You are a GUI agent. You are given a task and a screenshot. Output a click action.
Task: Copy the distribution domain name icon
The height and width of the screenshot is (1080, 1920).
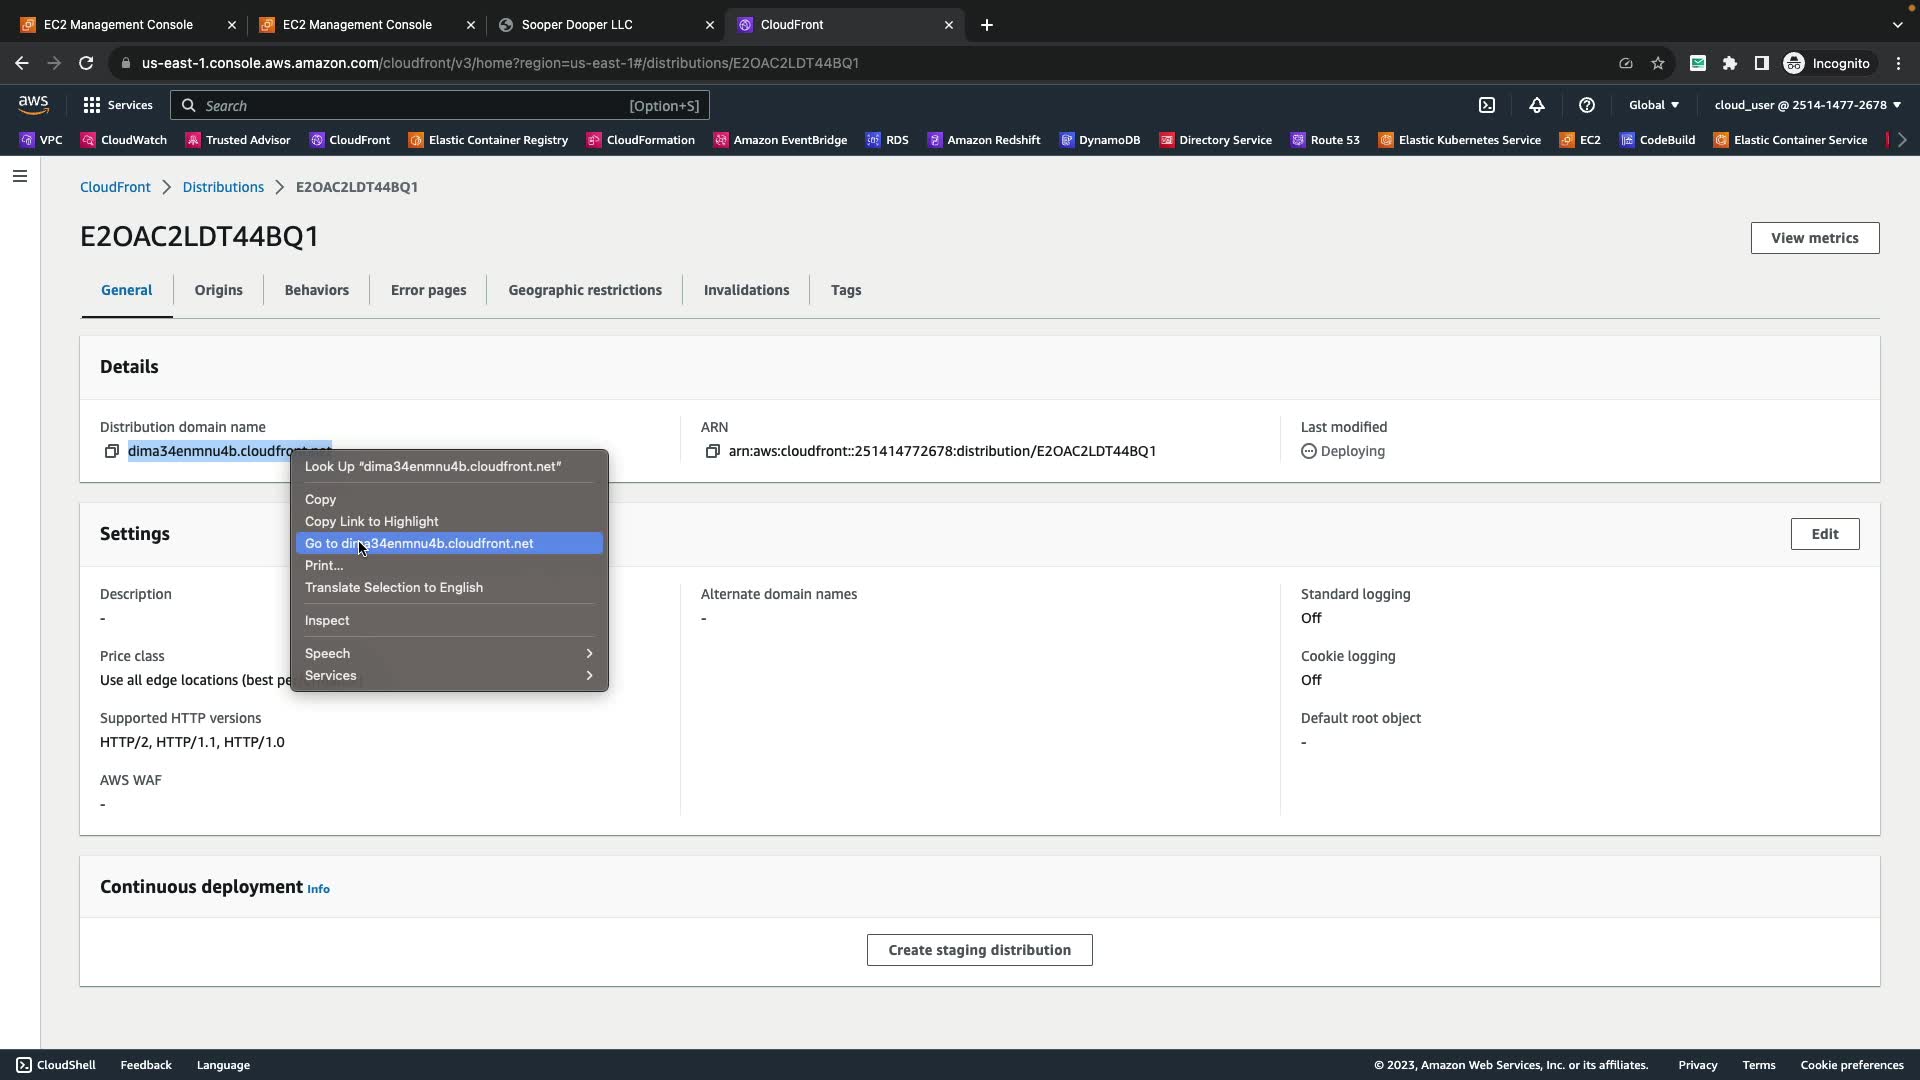pos(112,451)
